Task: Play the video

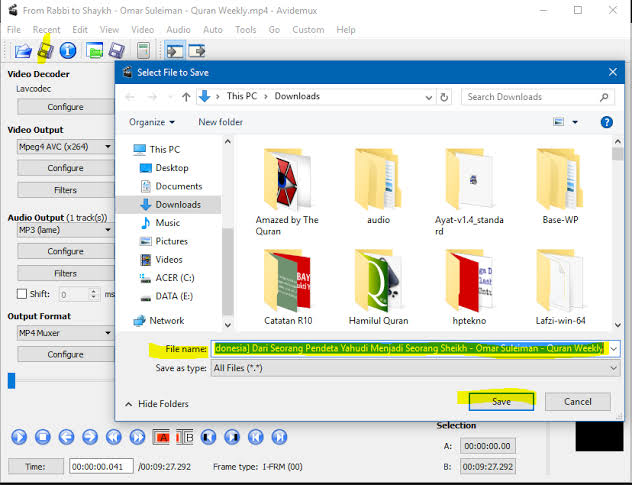Action: click(x=19, y=437)
